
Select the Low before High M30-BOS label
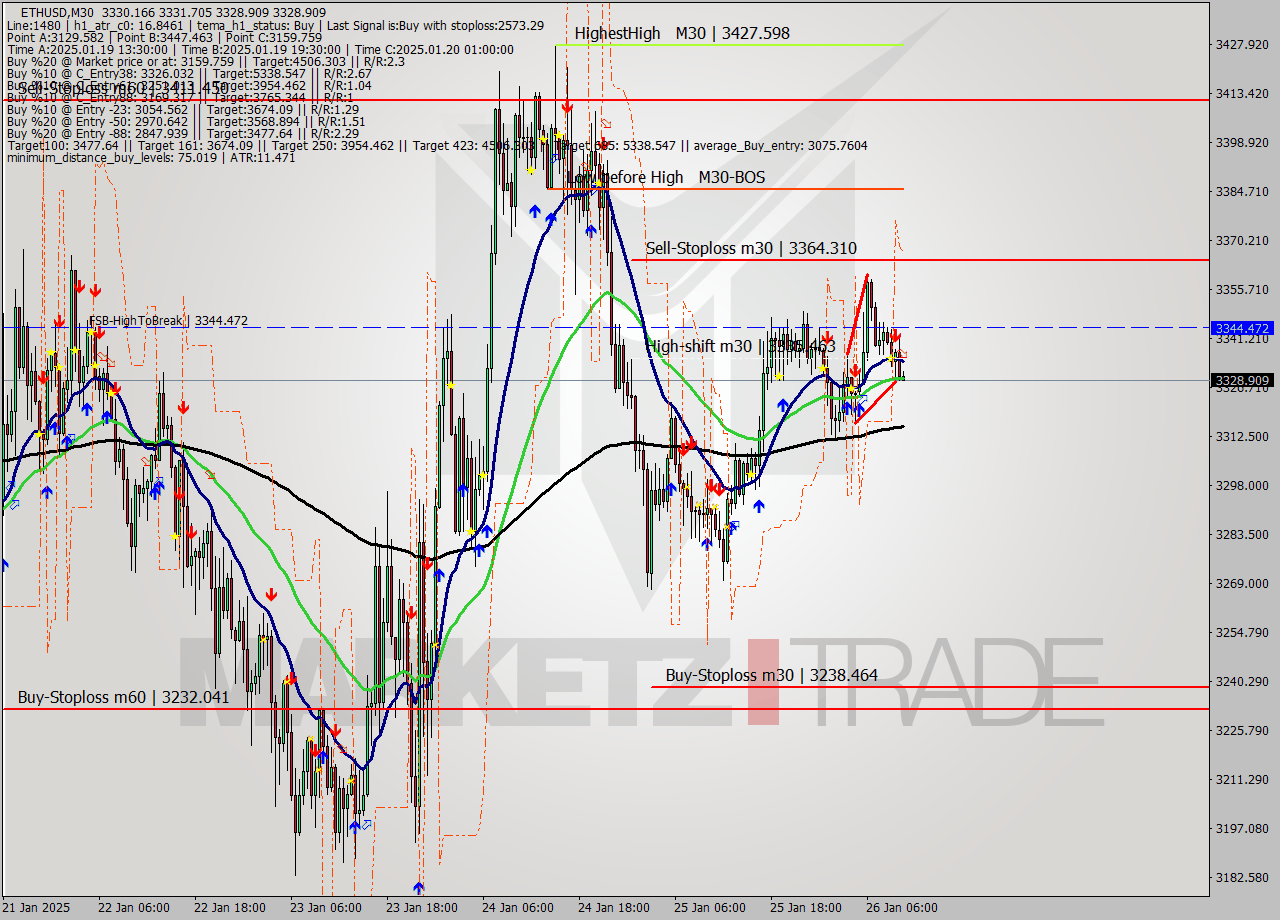click(665, 177)
